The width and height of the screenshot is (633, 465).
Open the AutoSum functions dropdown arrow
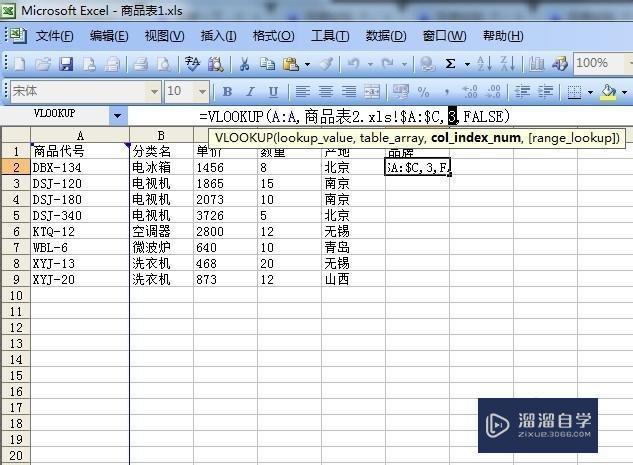(467, 64)
